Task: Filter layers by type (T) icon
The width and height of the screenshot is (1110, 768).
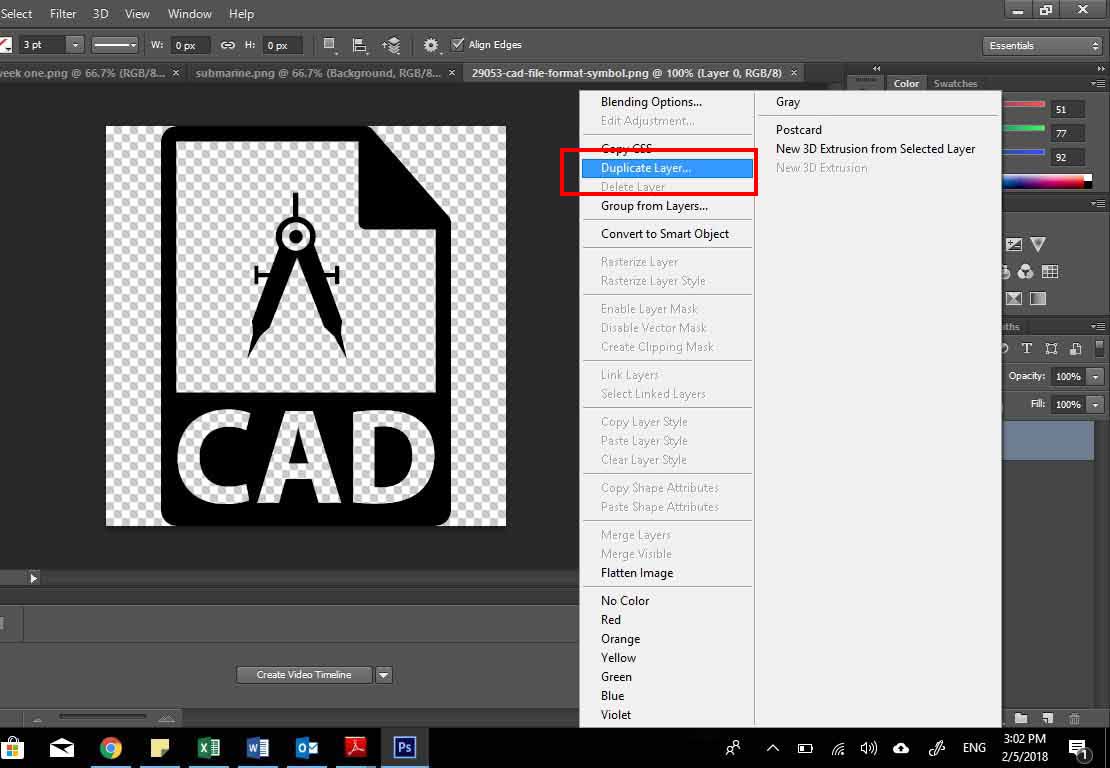Action: pos(1026,348)
